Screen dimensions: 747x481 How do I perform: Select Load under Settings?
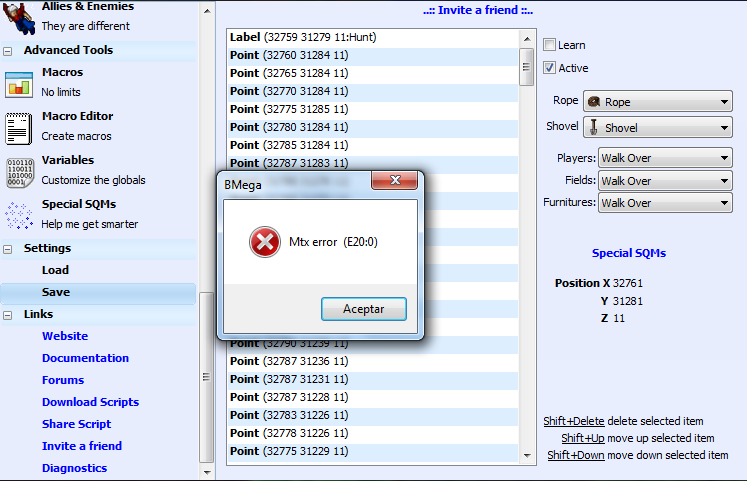(55, 270)
